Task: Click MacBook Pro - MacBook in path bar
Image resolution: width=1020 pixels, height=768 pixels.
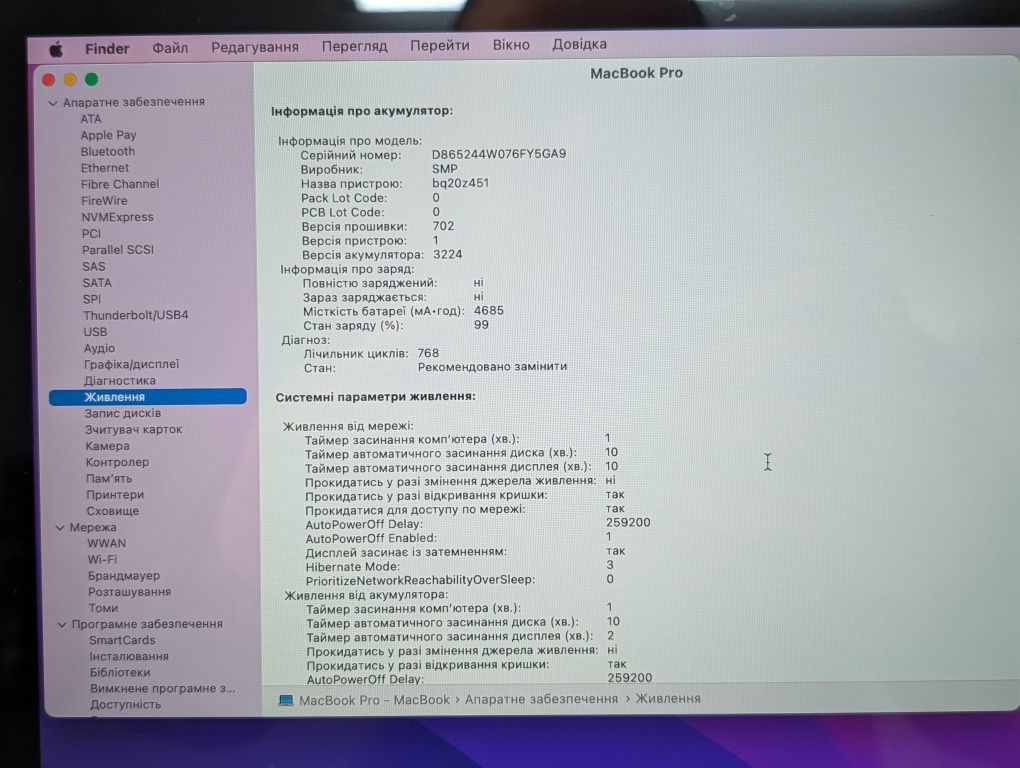Action: (374, 700)
